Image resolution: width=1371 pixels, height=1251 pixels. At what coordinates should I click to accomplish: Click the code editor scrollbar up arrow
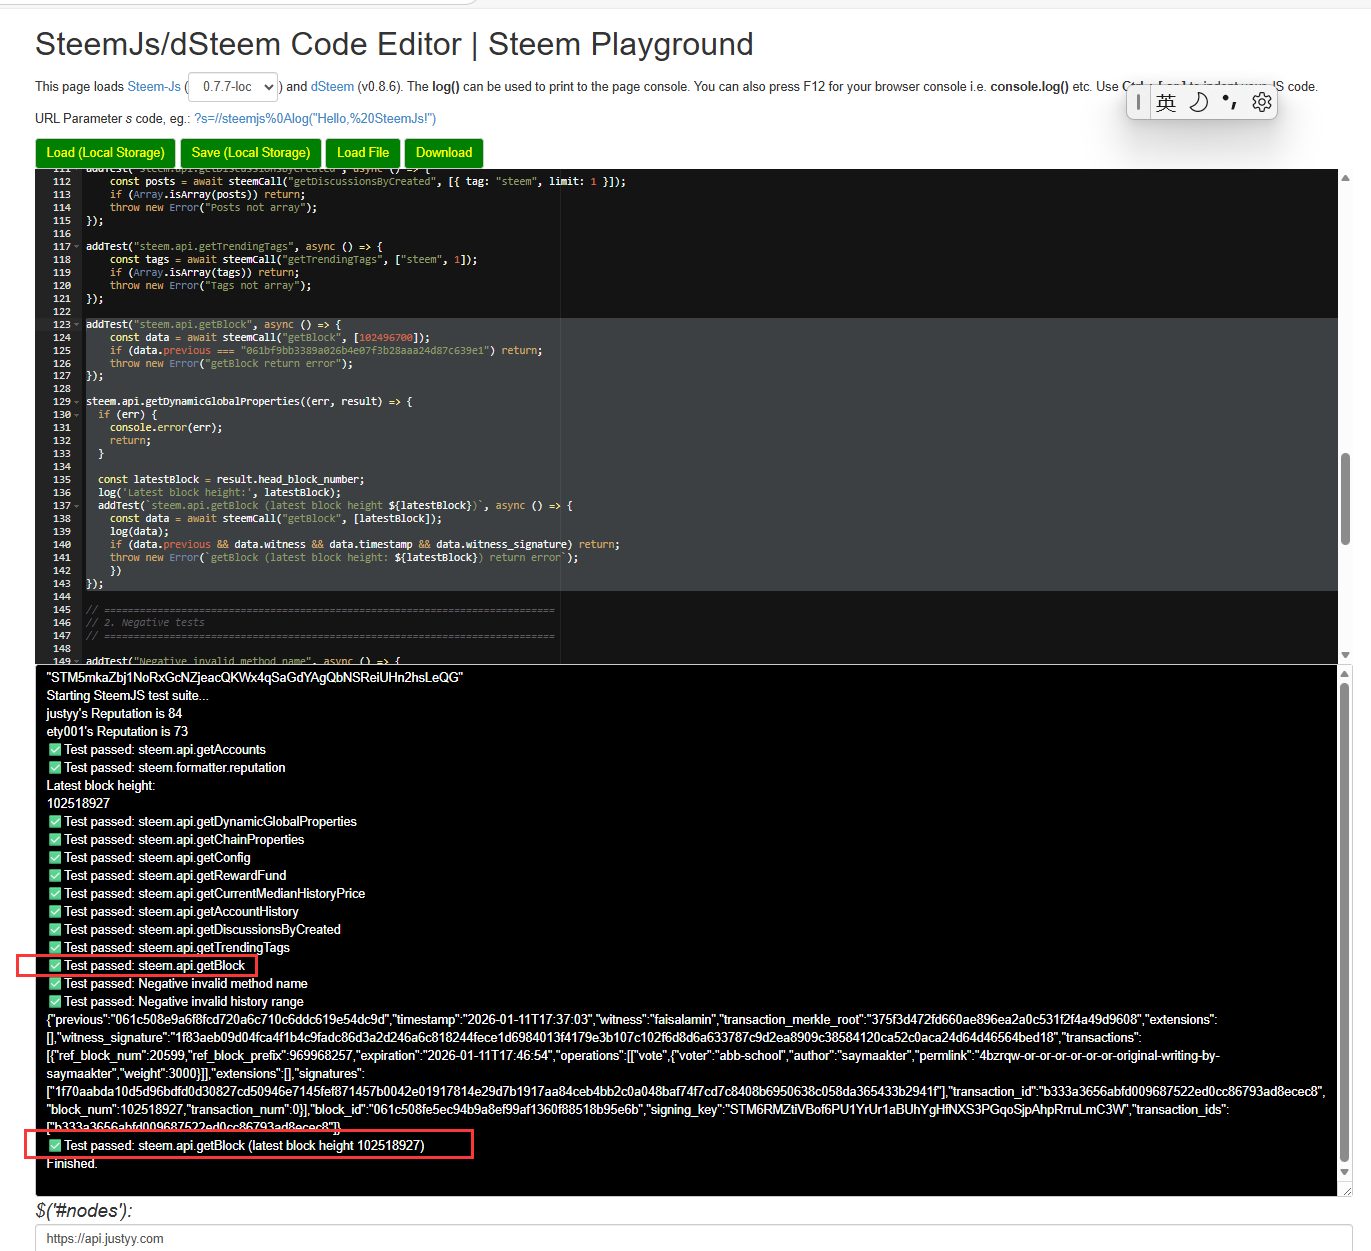pos(1345,177)
